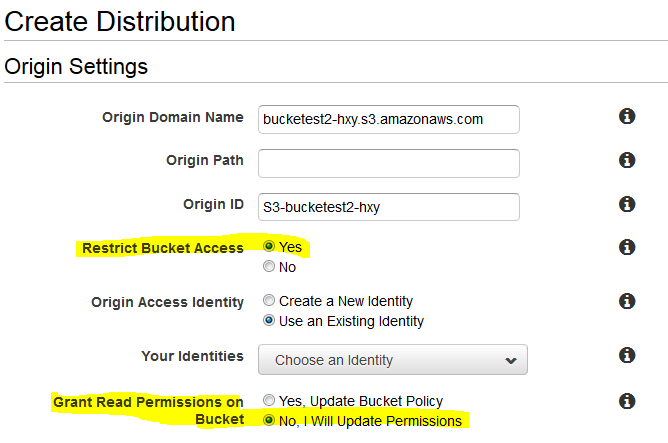Choose Create a New Identity option
The image size is (668, 443).
[269, 300]
